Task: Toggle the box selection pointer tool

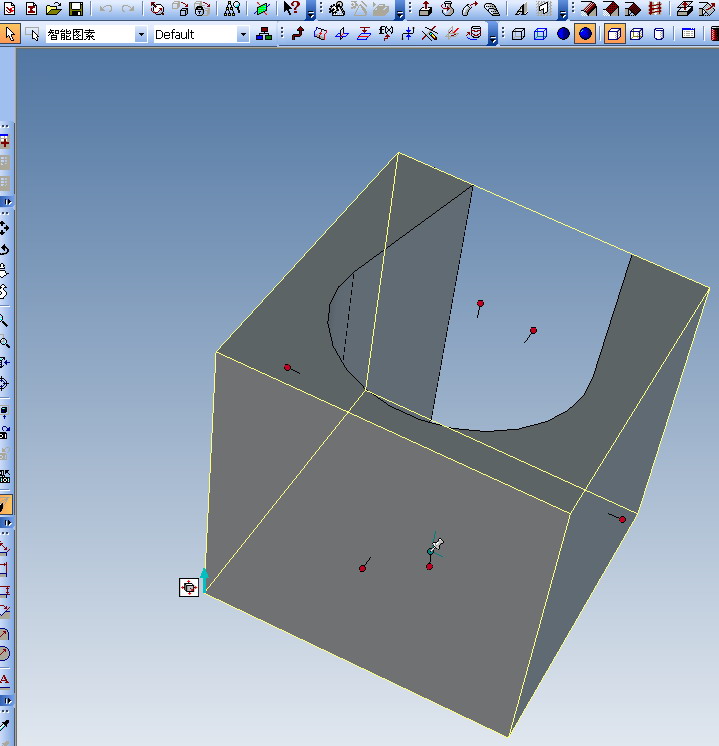Action: [x=32, y=34]
